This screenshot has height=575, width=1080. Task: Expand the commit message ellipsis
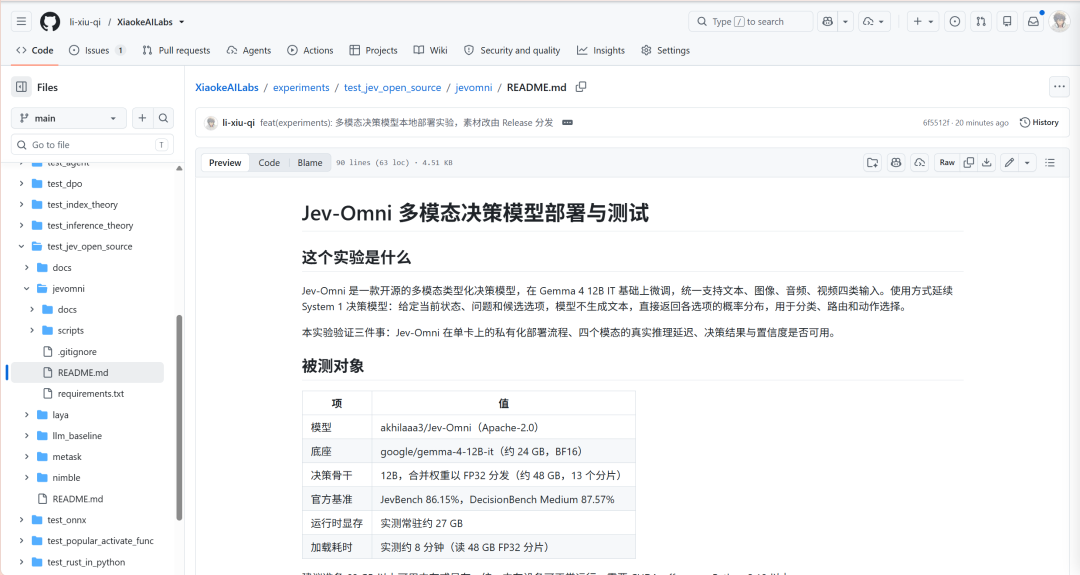click(x=568, y=123)
